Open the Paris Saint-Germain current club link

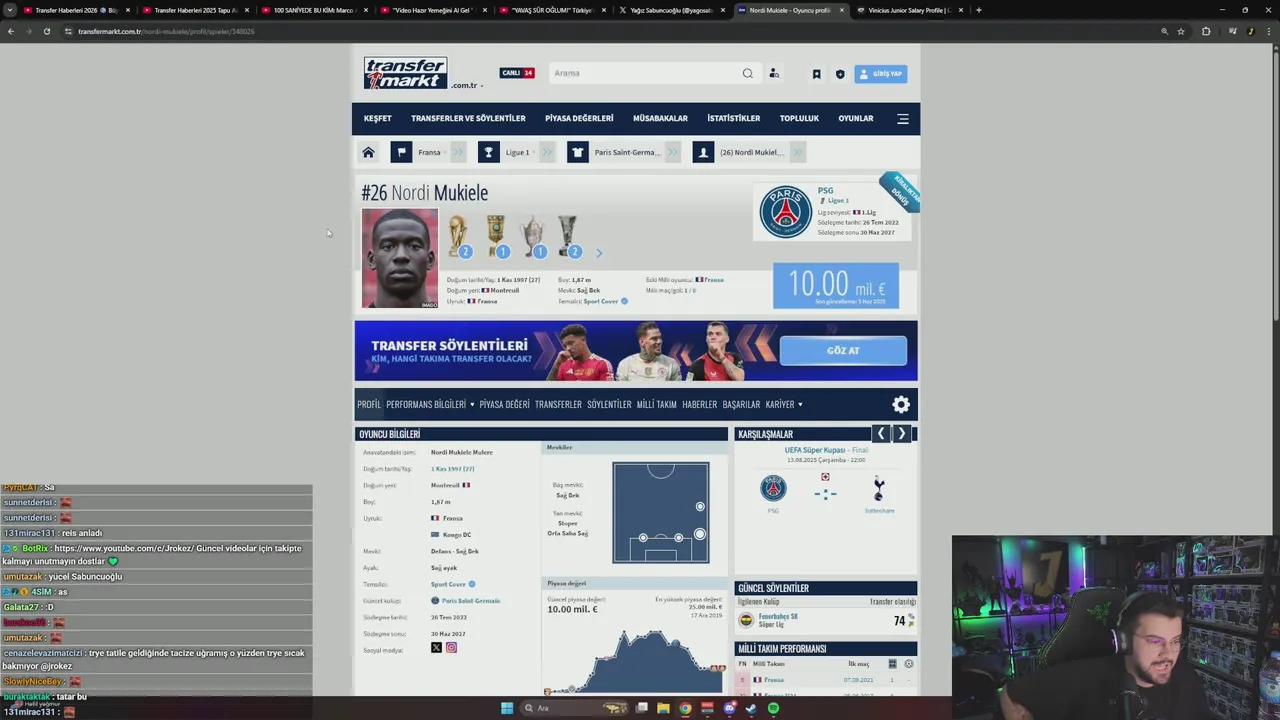click(x=470, y=601)
